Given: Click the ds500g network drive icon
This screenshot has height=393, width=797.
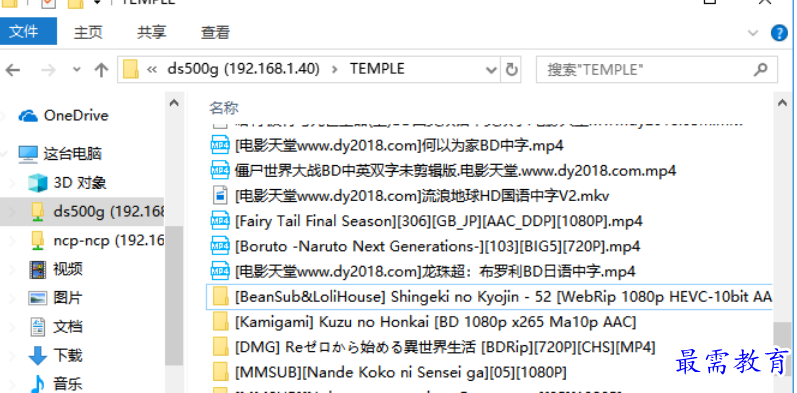Looking at the screenshot, I should (x=38, y=212).
